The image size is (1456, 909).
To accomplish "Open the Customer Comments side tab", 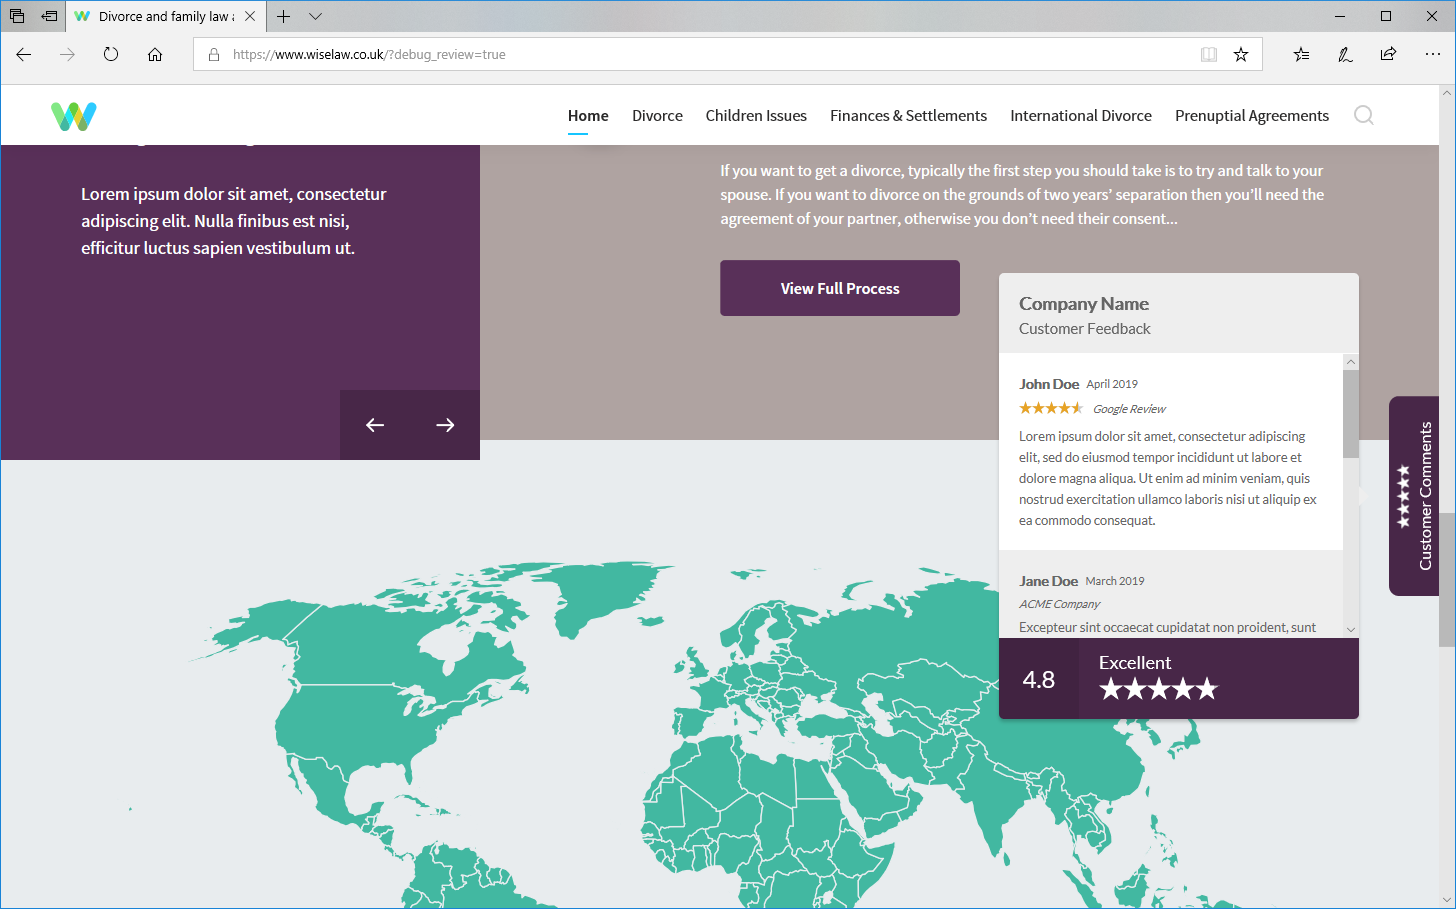I will click(1414, 496).
